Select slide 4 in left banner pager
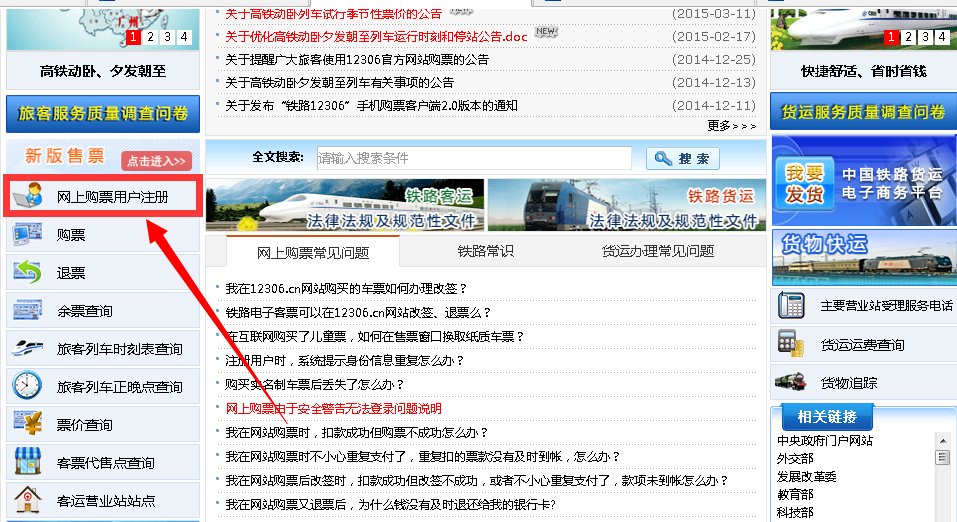957x522 pixels. coord(184,37)
